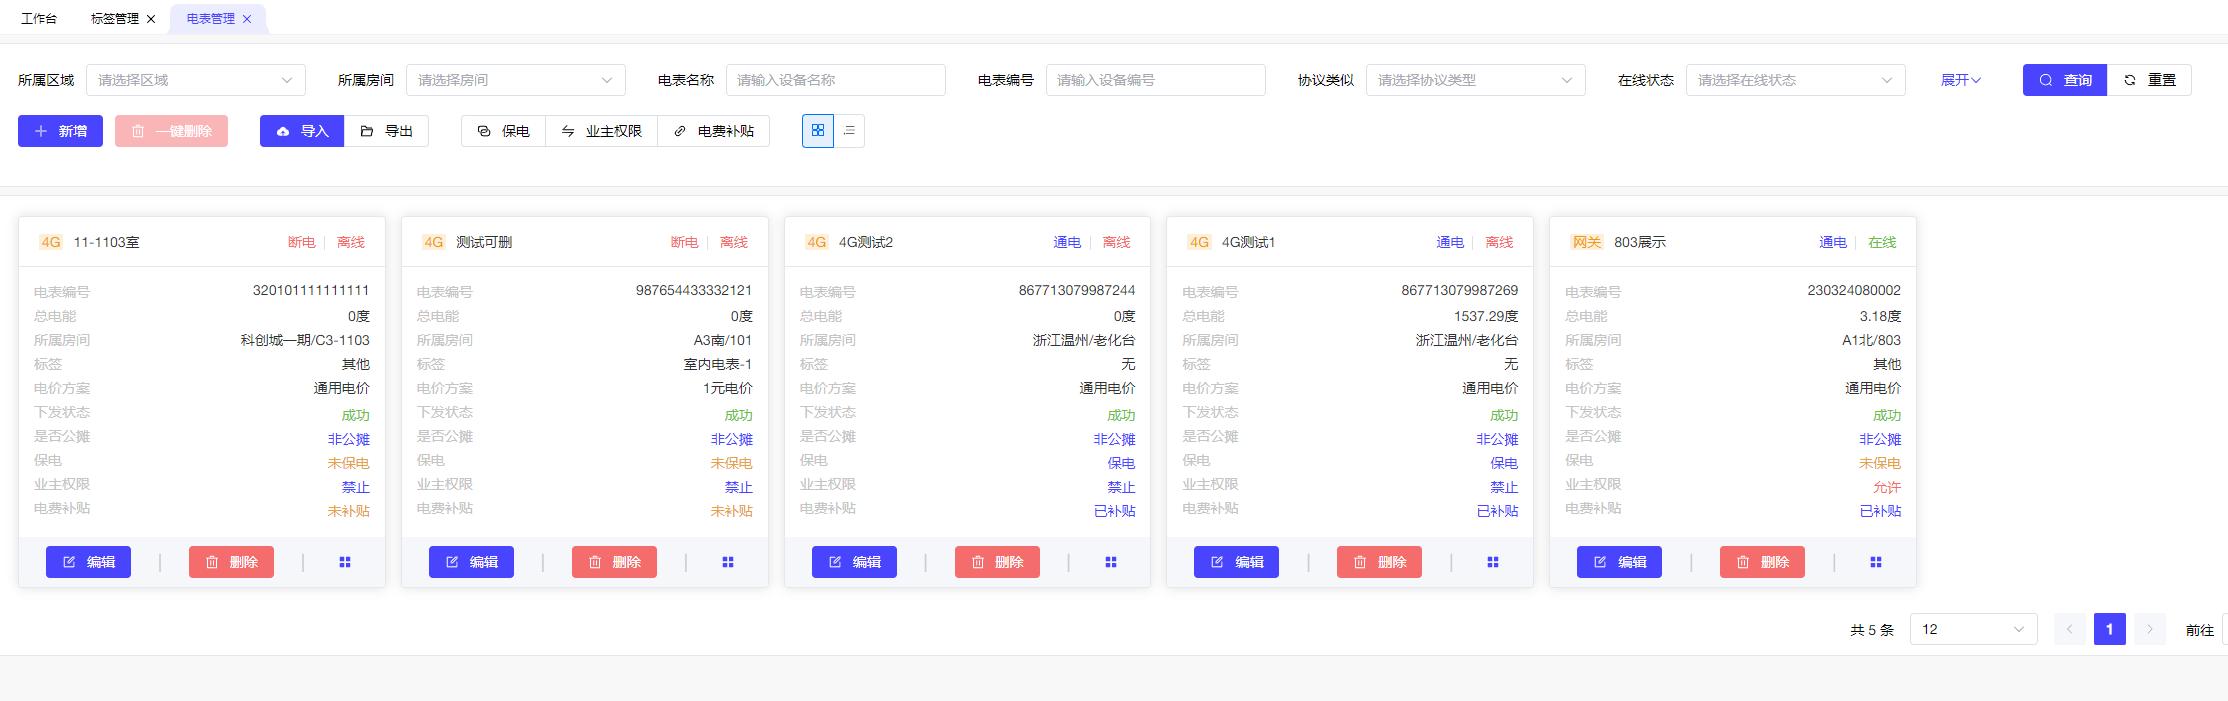The image size is (2228, 701).
Task: Click meter number 230324080002
Action: [x=1854, y=290]
